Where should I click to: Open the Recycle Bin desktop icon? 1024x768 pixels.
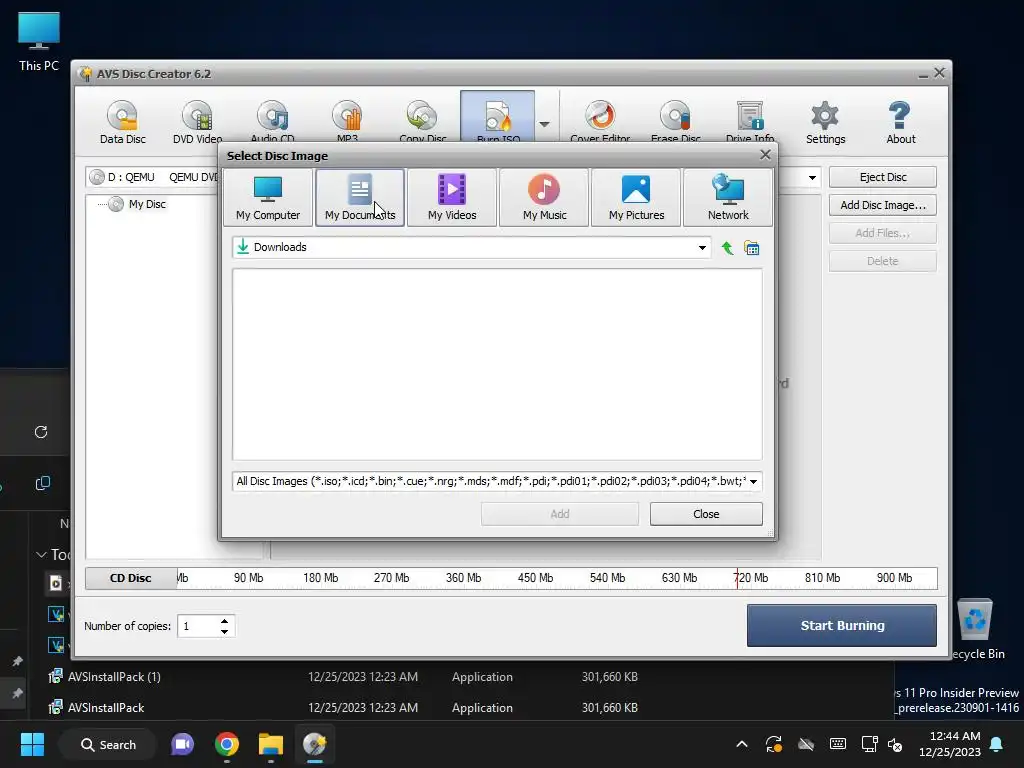pyautogui.click(x=976, y=629)
